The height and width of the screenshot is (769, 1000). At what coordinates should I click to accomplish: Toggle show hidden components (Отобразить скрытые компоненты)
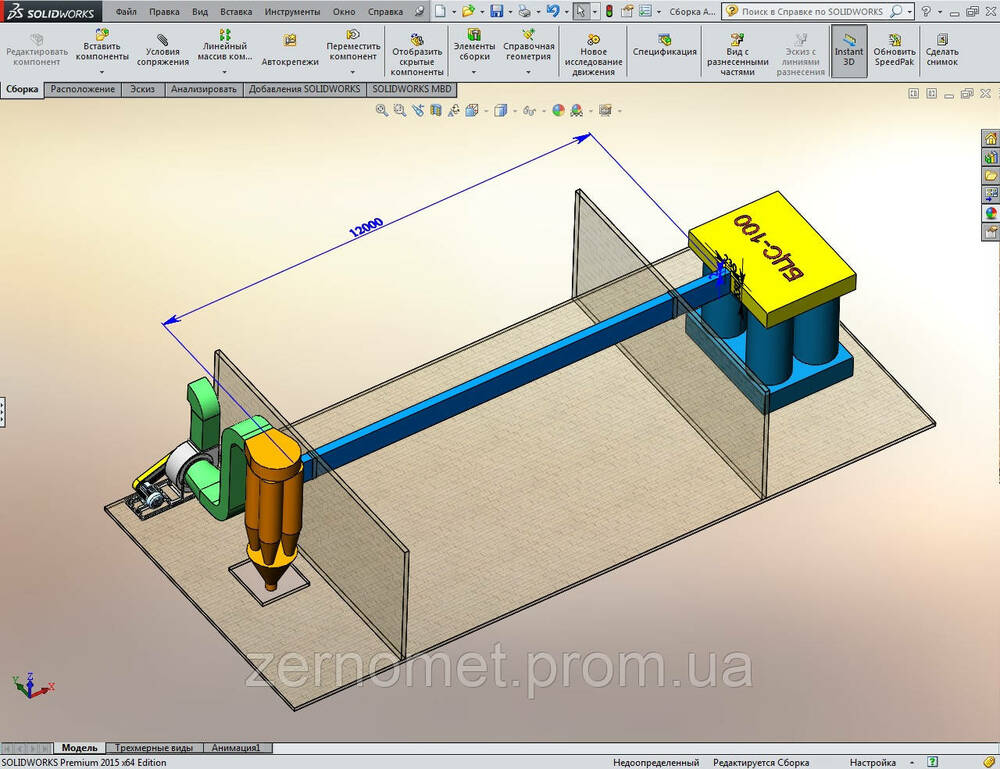point(417,50)
